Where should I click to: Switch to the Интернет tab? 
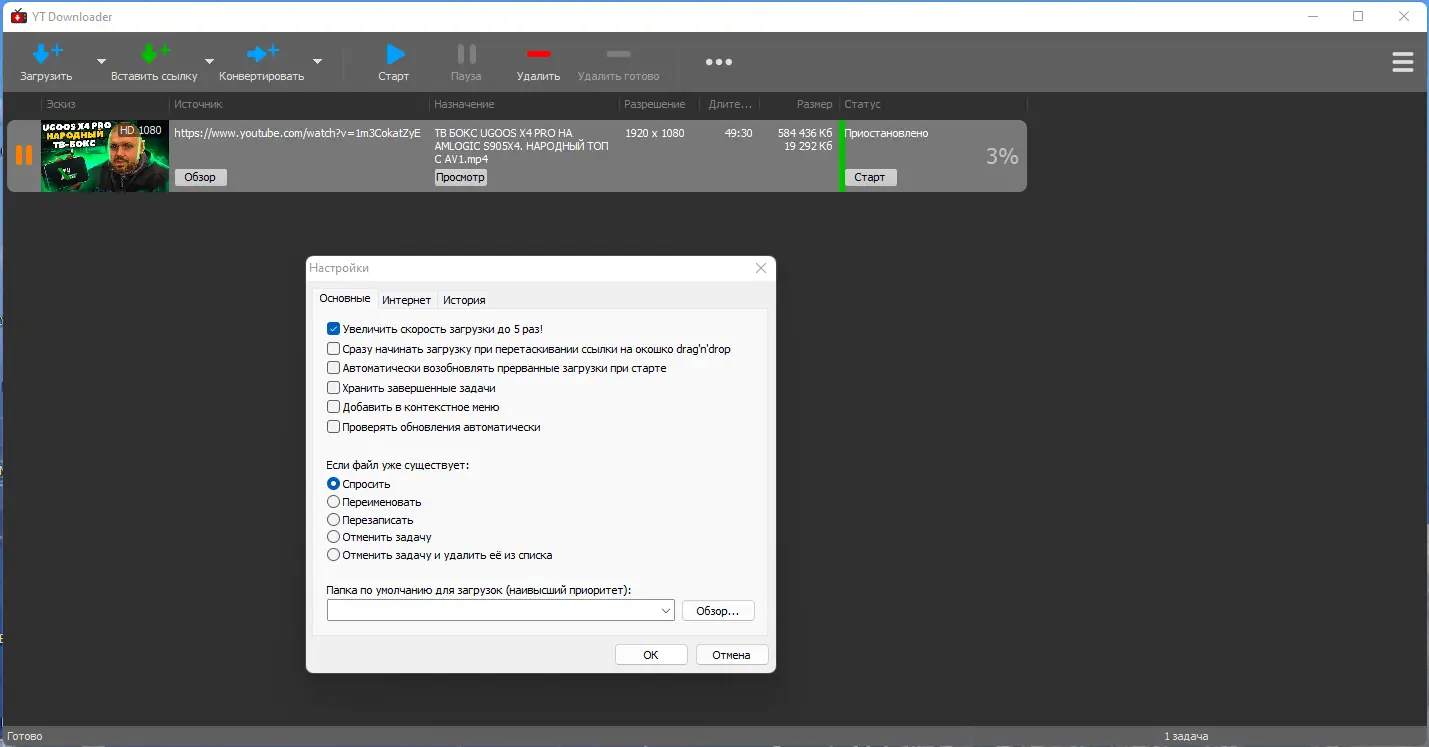407,300
